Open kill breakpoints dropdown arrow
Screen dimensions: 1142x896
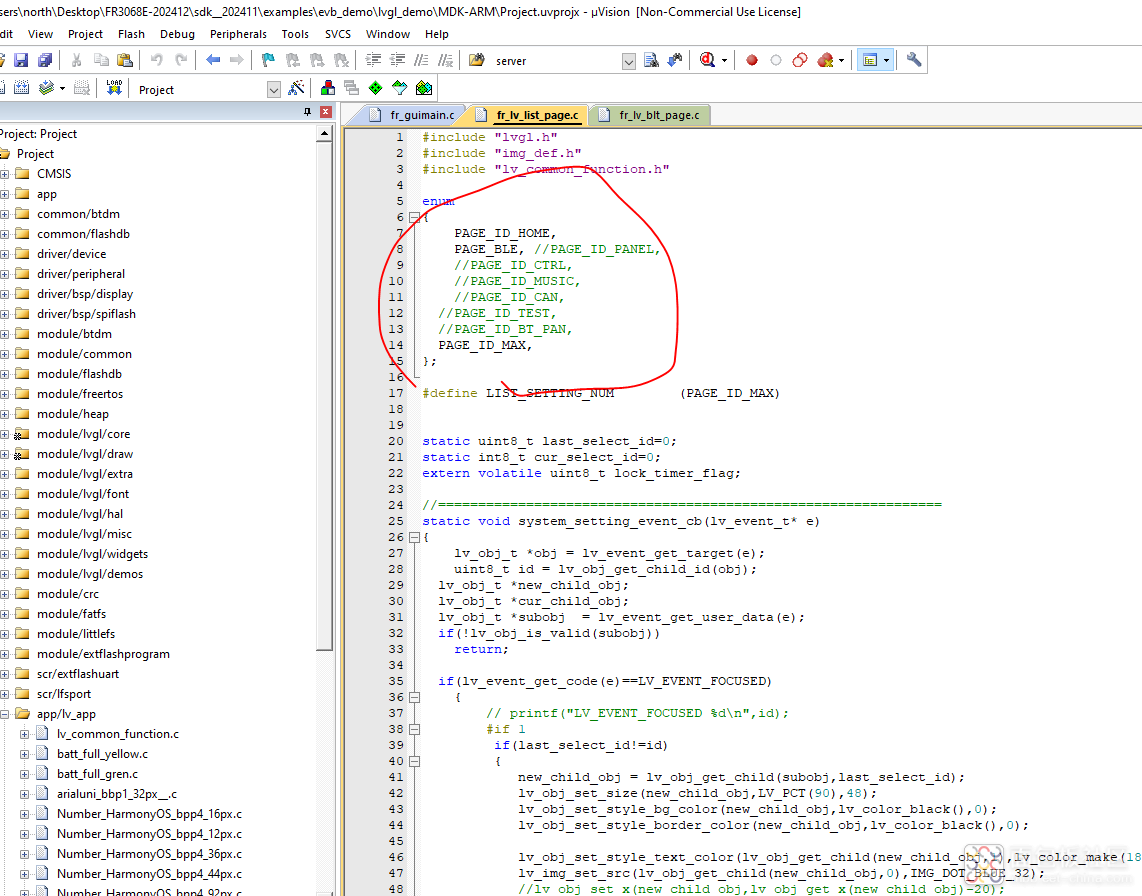[841, 60]
